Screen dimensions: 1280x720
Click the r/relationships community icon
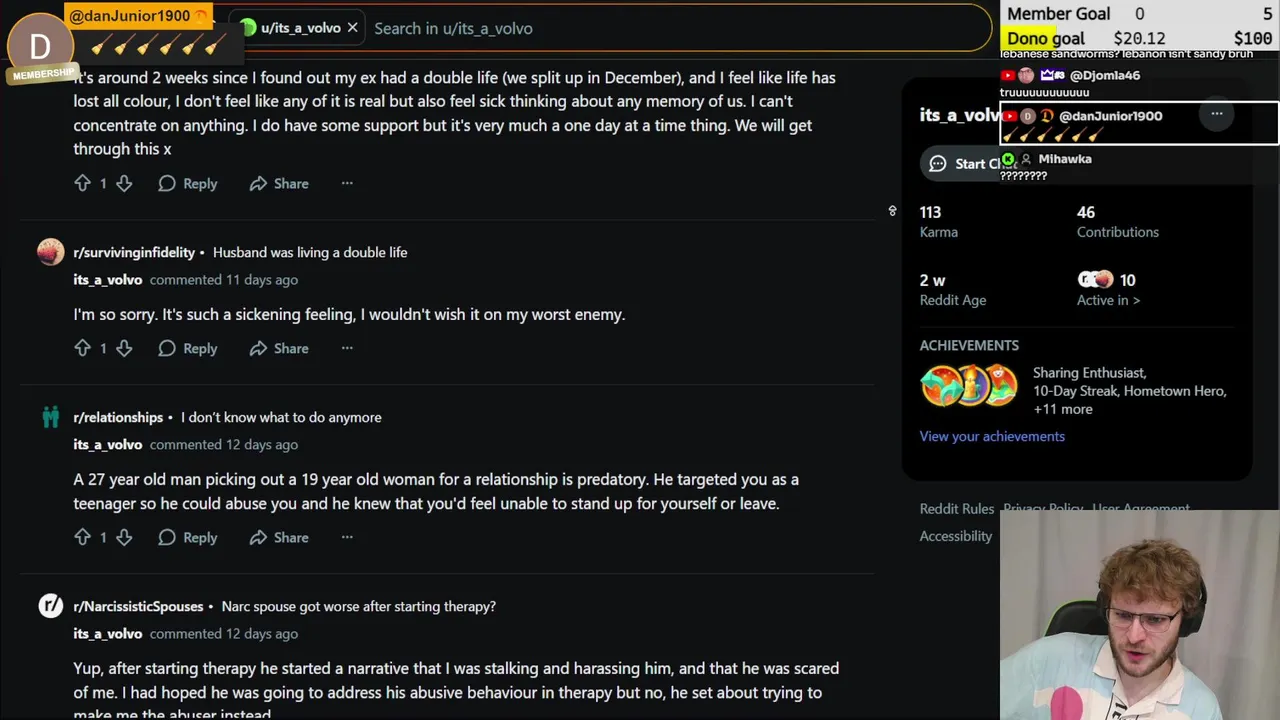click(50, 417)
